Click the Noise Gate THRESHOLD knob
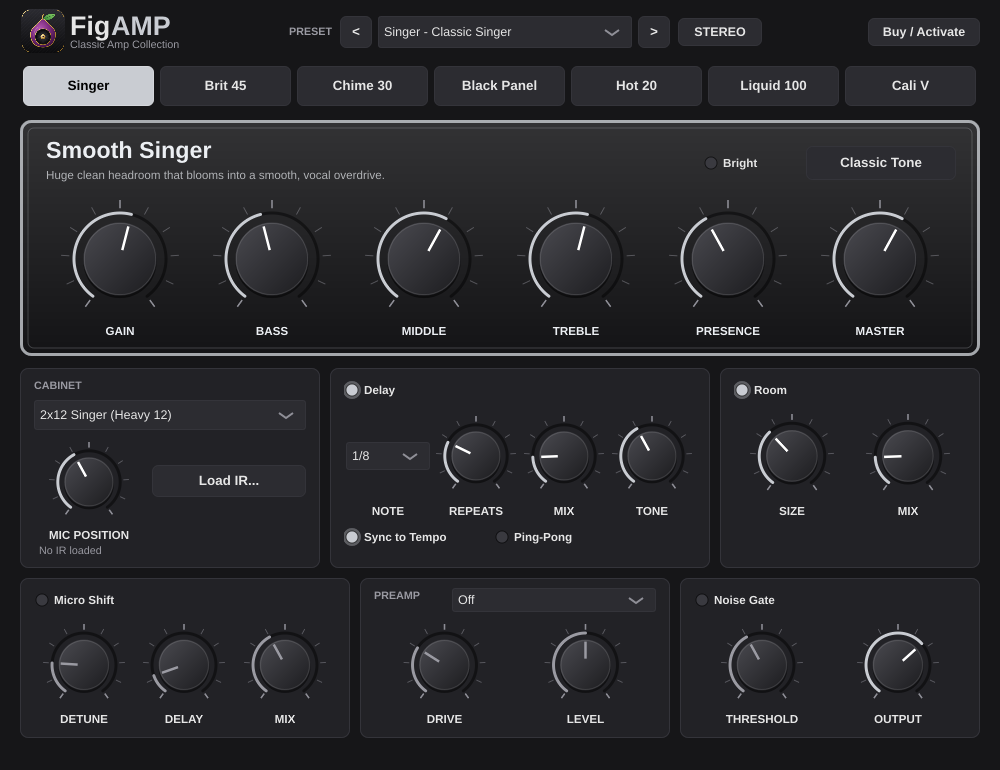The height and width of the screenshot is (770, 1000). (x=761, y=665)
